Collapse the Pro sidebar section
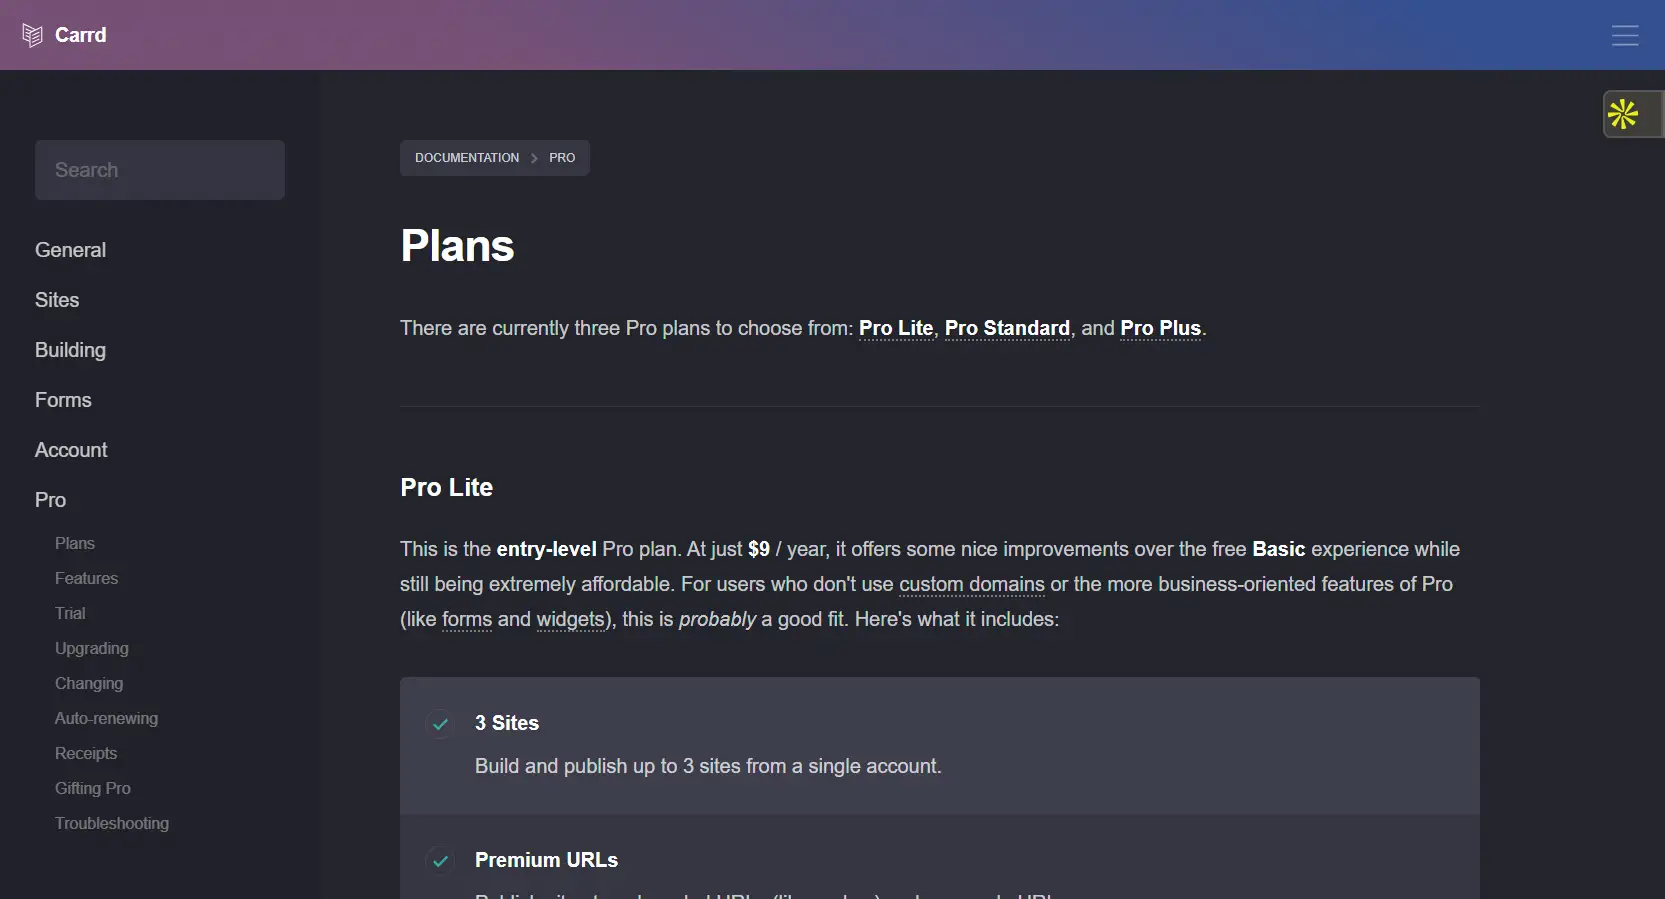 coord(50,500)
